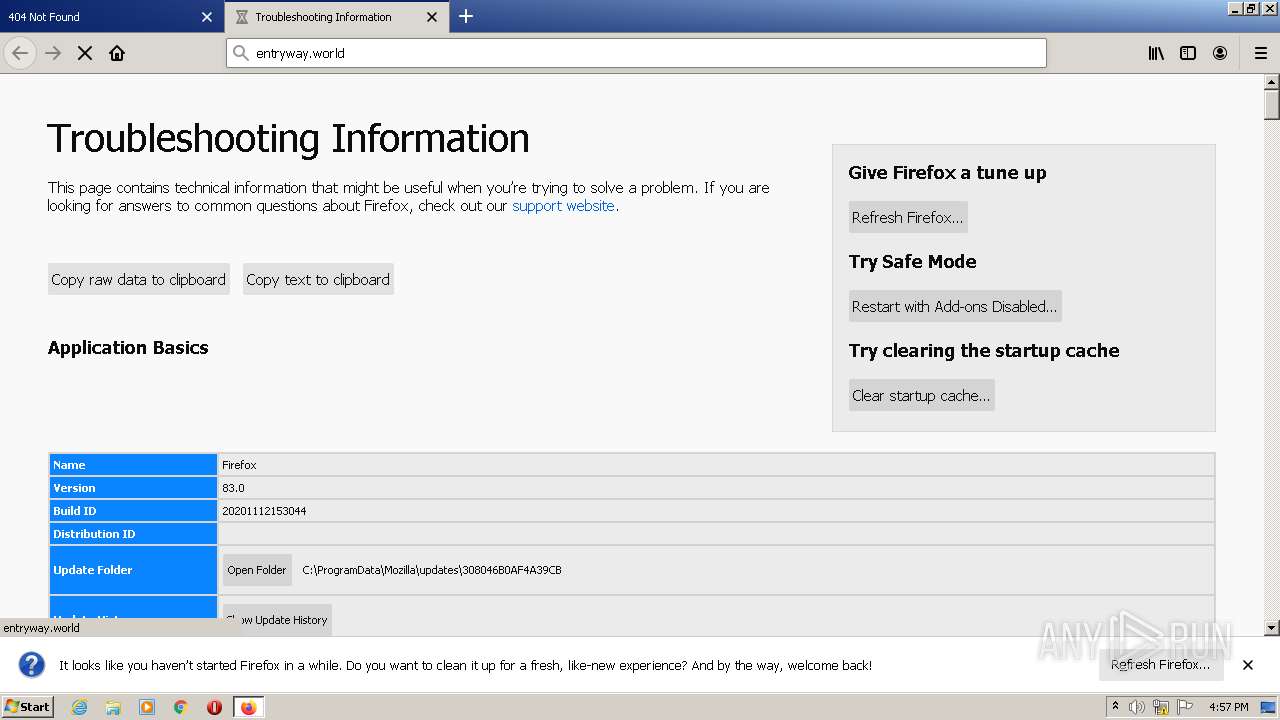
Task: Dismiss the notification bar
Action: click(x=1248, y=665)
